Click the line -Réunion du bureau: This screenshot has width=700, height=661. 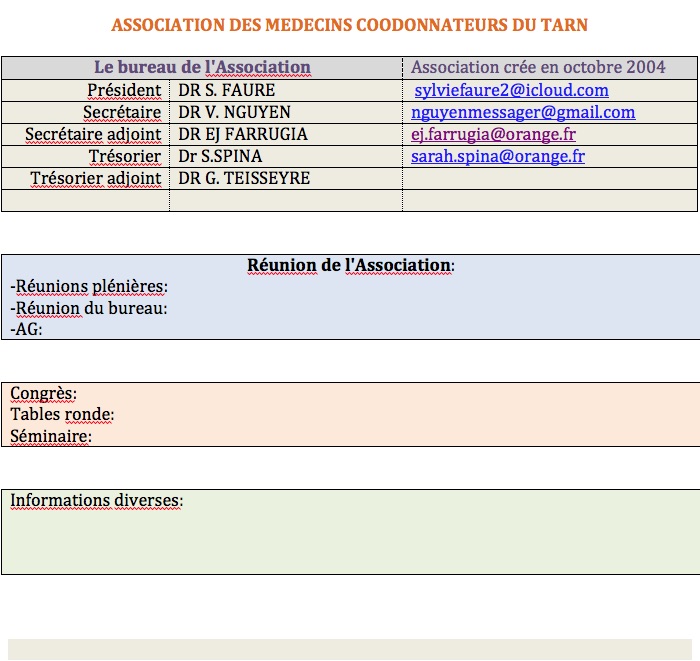point(88,308)
